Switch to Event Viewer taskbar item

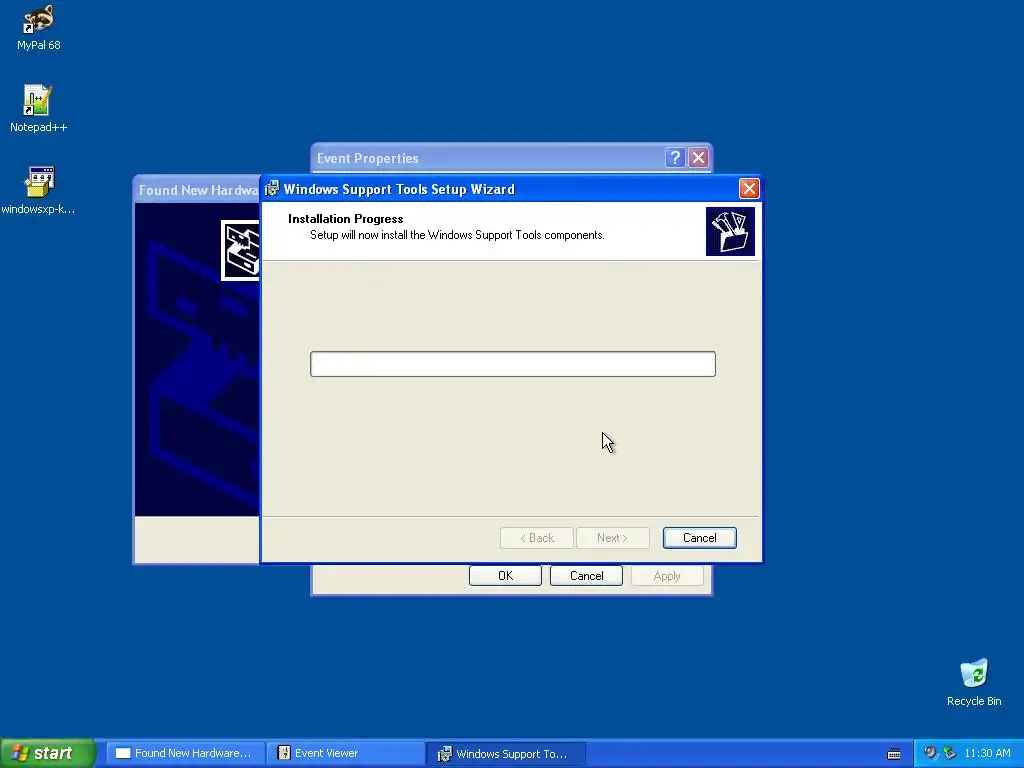345,753
